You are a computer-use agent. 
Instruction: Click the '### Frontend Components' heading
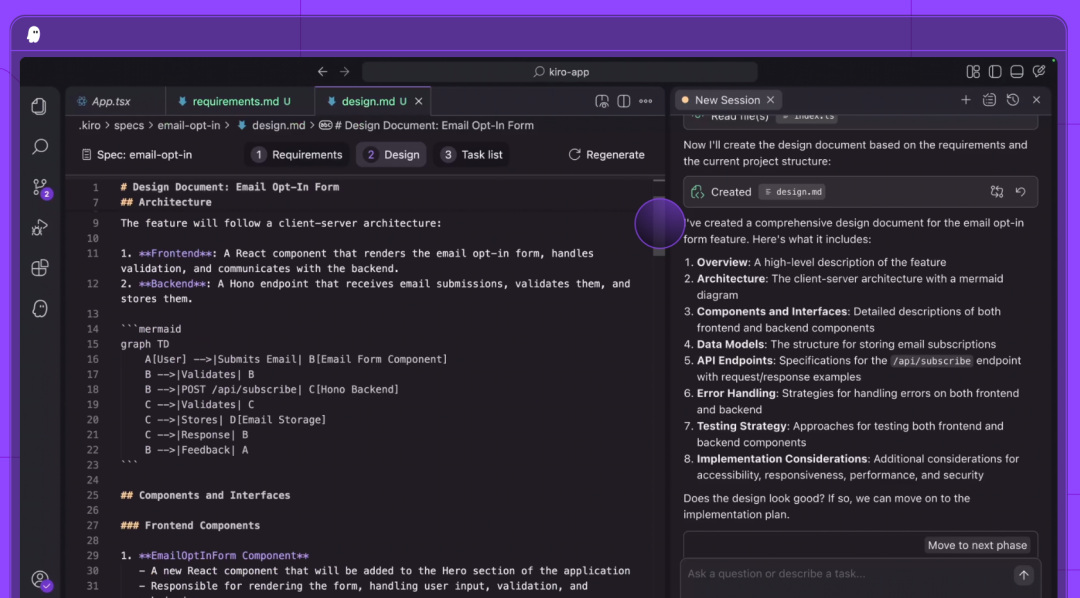[190, 526]
